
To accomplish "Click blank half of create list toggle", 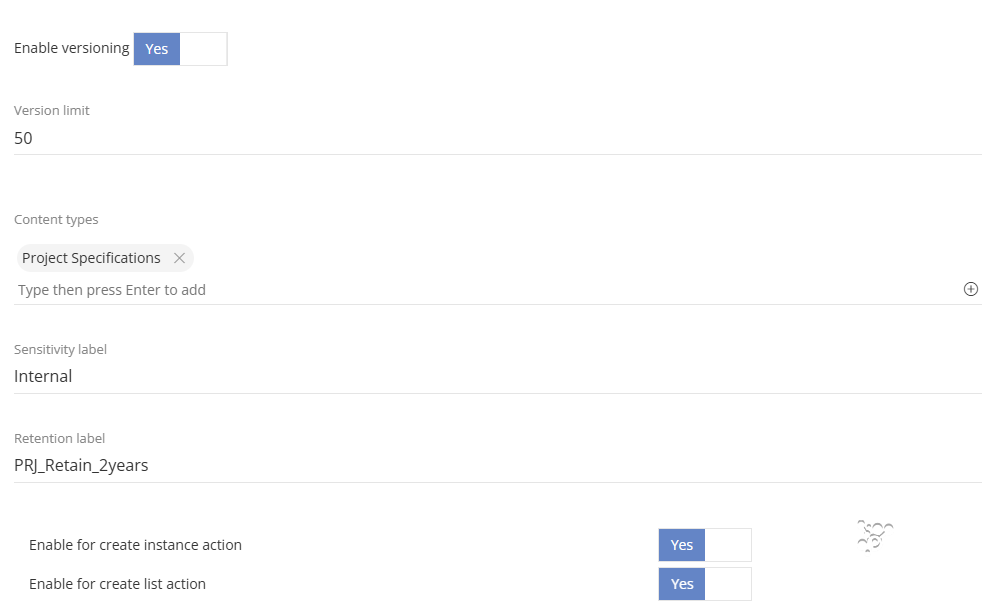I will [729, 584].
